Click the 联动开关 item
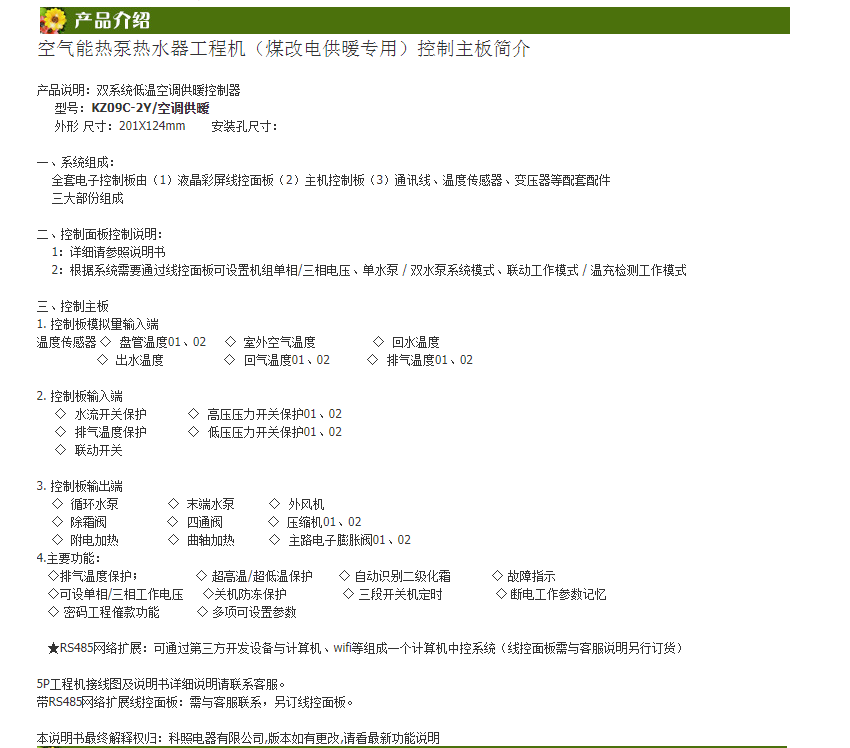 click(99, 450)
